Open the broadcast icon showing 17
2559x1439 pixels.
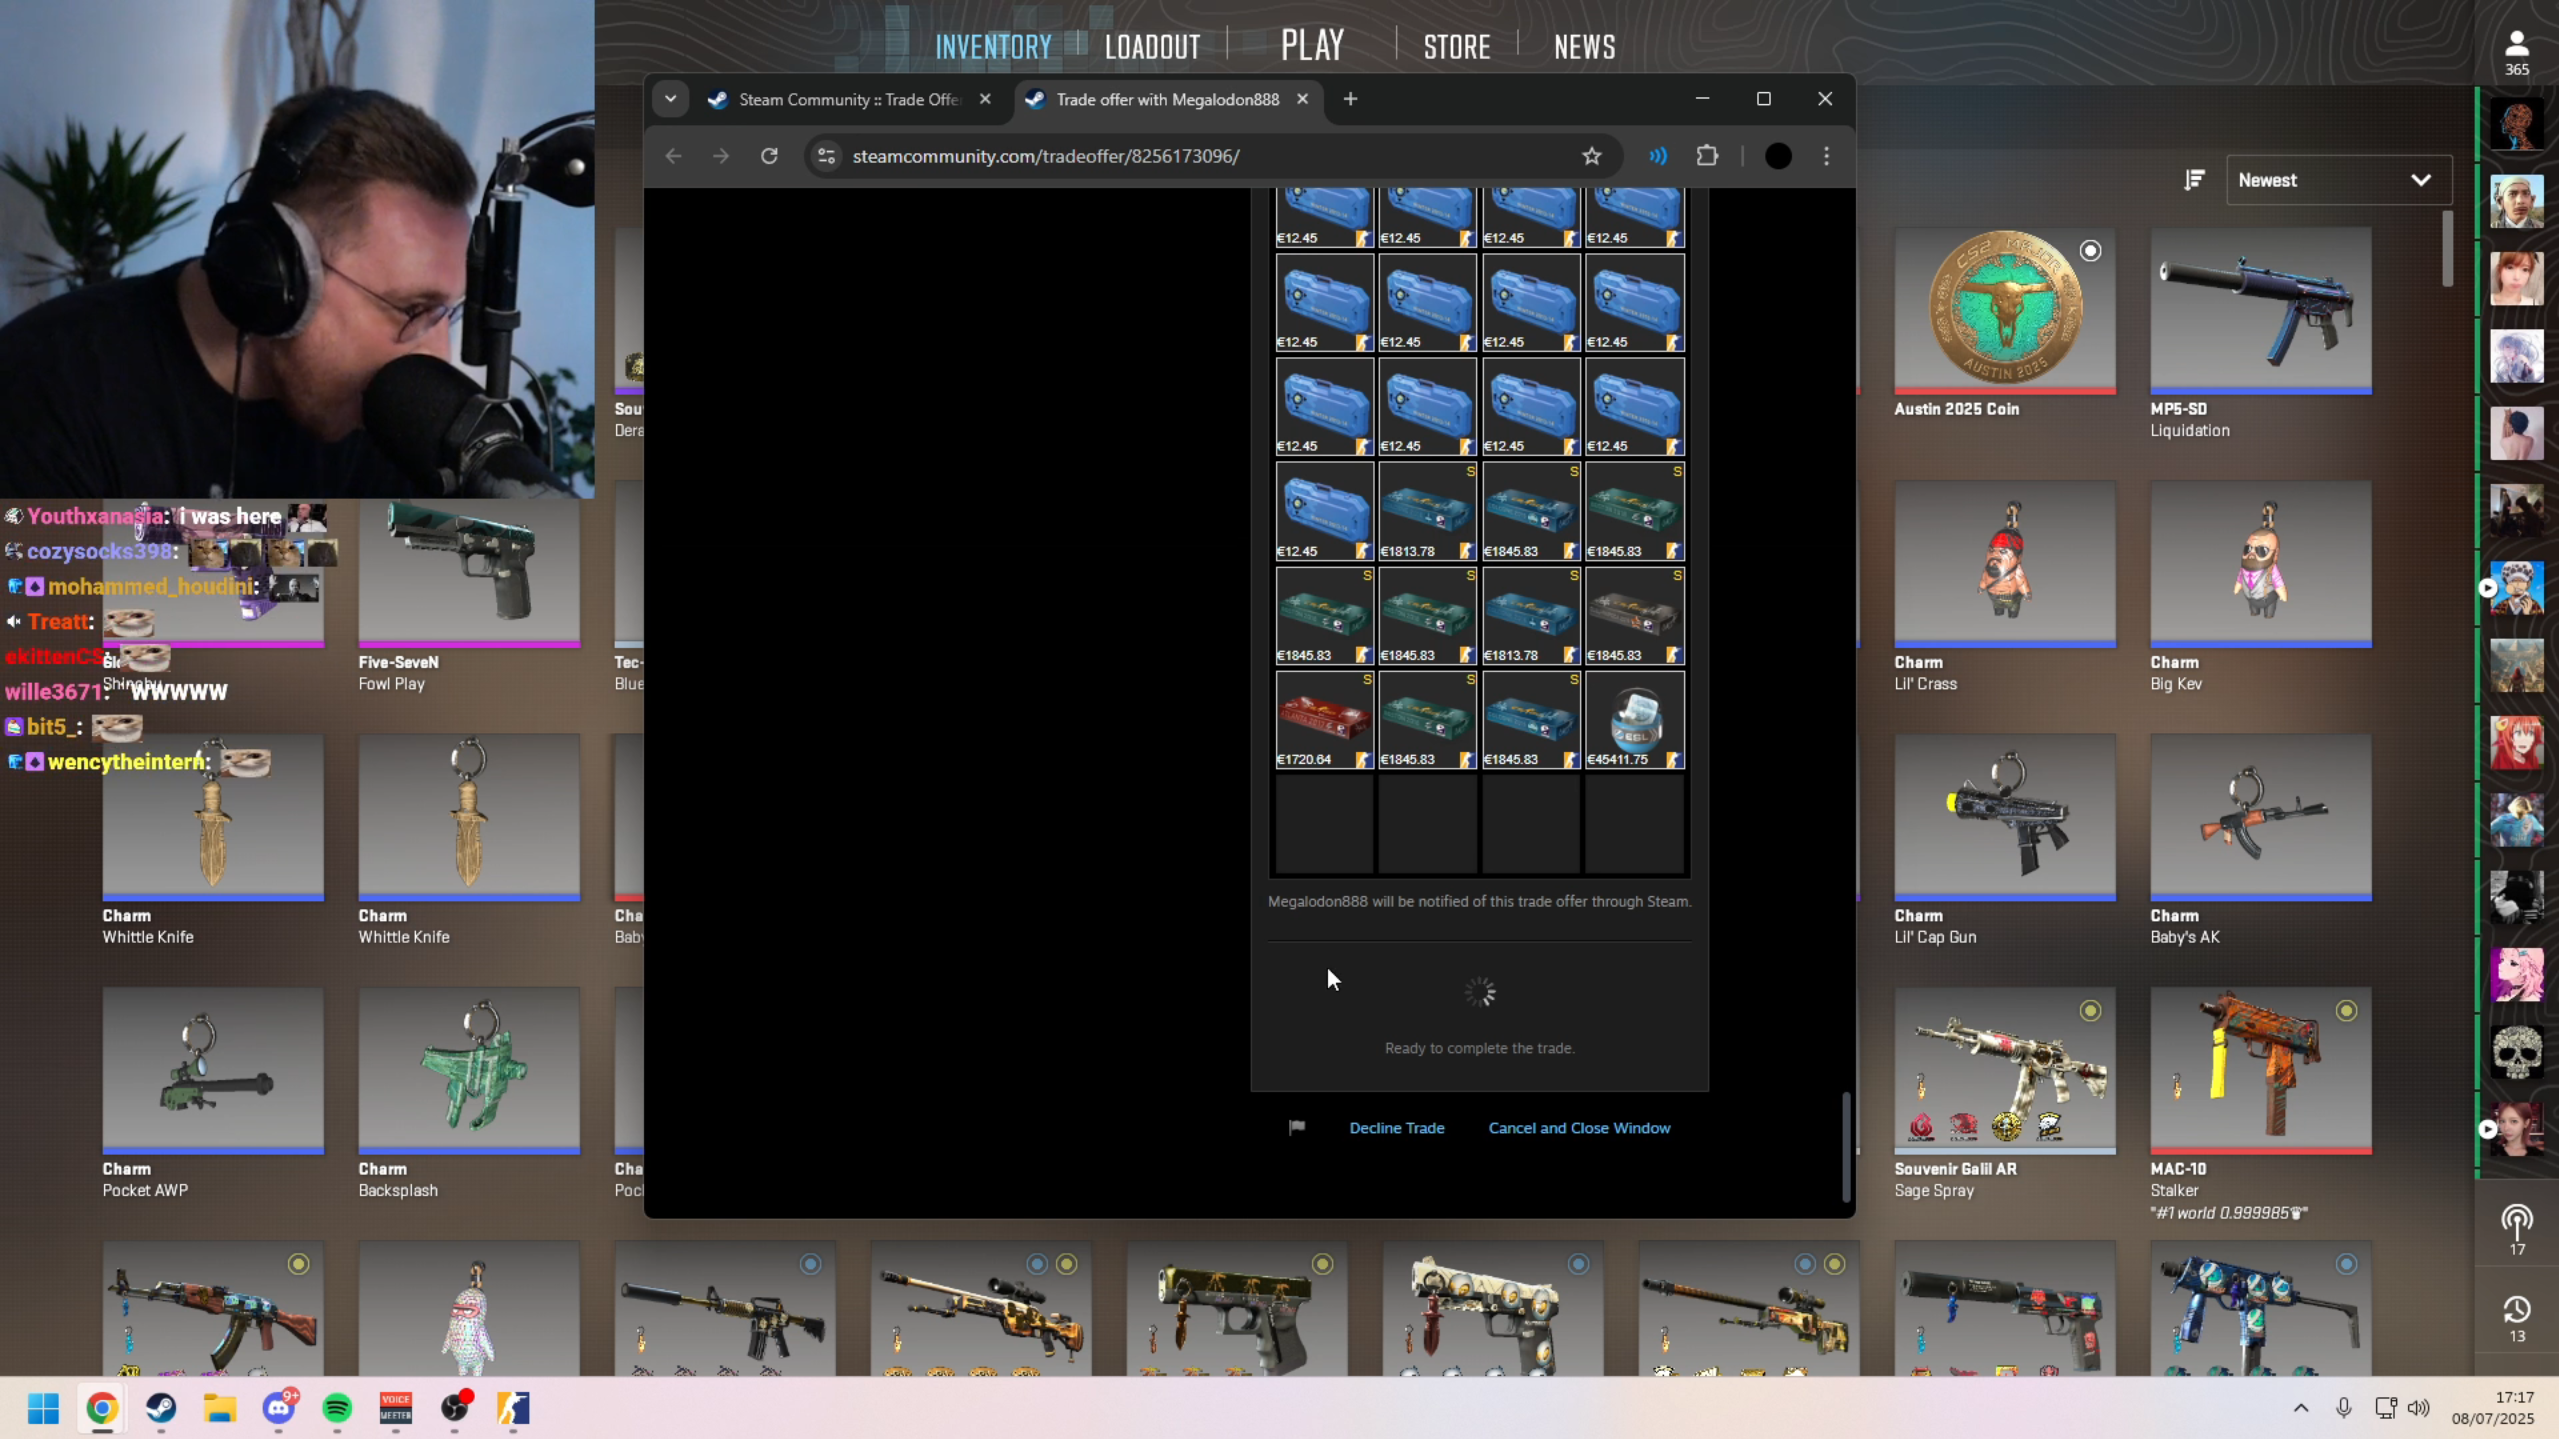tap(2516, 1230)
